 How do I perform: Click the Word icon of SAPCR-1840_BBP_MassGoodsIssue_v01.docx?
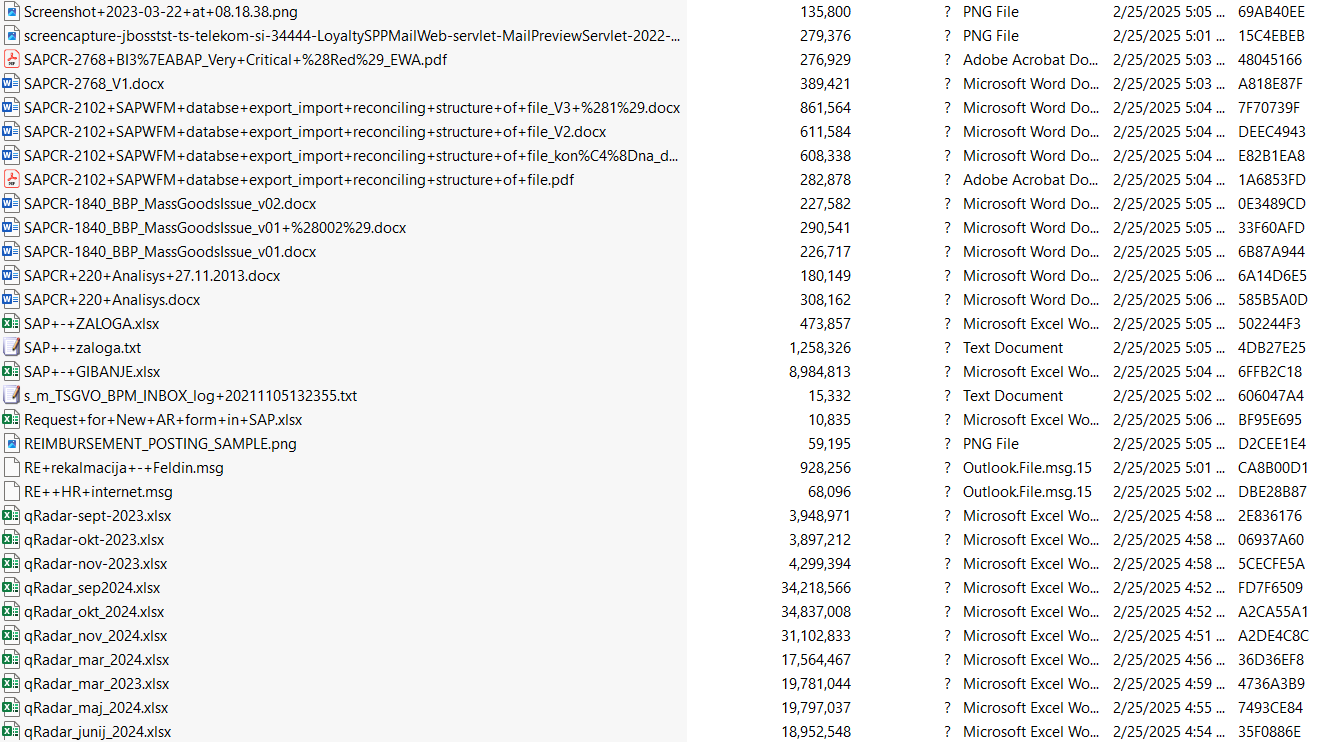11,252
